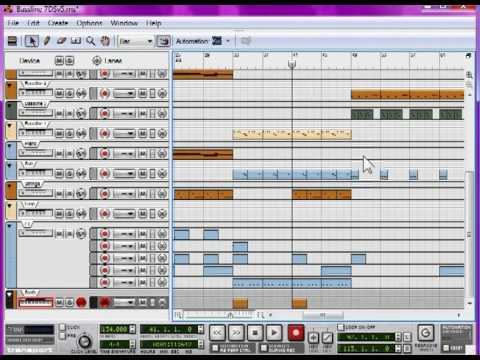Click the Stop transport button

255,333
